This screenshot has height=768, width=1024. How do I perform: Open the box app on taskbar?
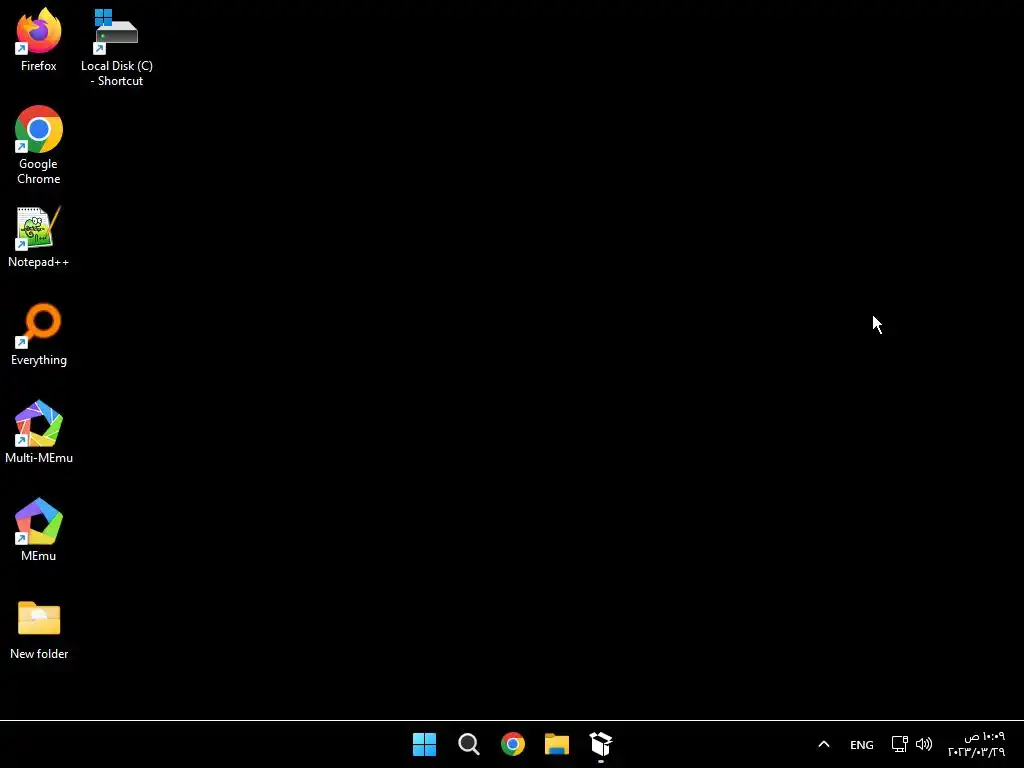601,744
